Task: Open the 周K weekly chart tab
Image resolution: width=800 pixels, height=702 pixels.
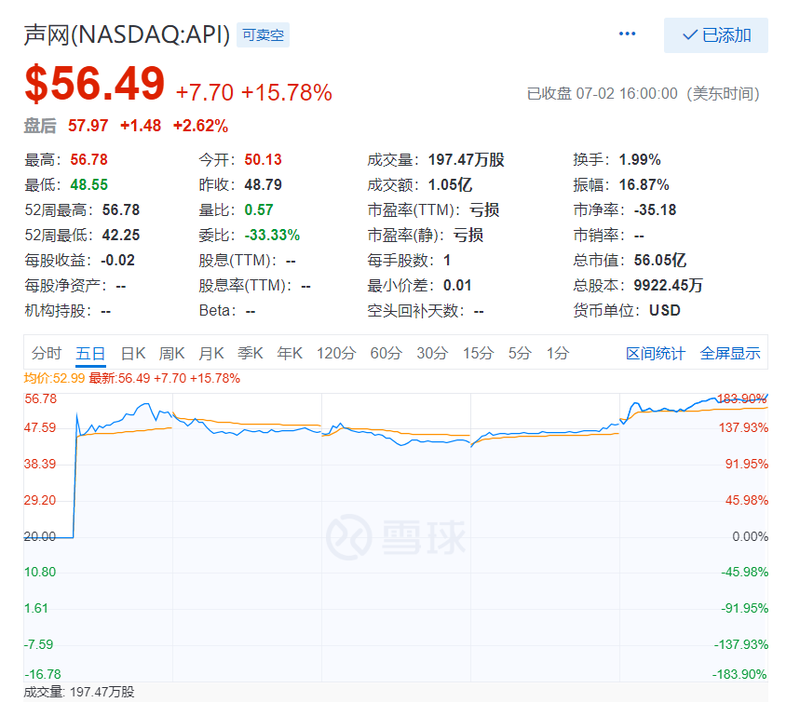Action: pos(172,353)
